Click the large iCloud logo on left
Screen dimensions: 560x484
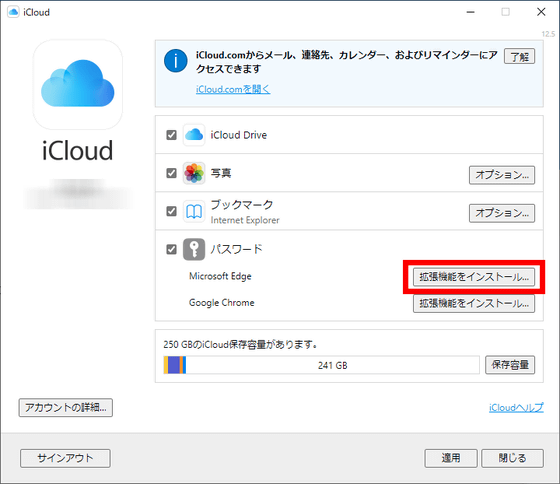click(78, 84)
